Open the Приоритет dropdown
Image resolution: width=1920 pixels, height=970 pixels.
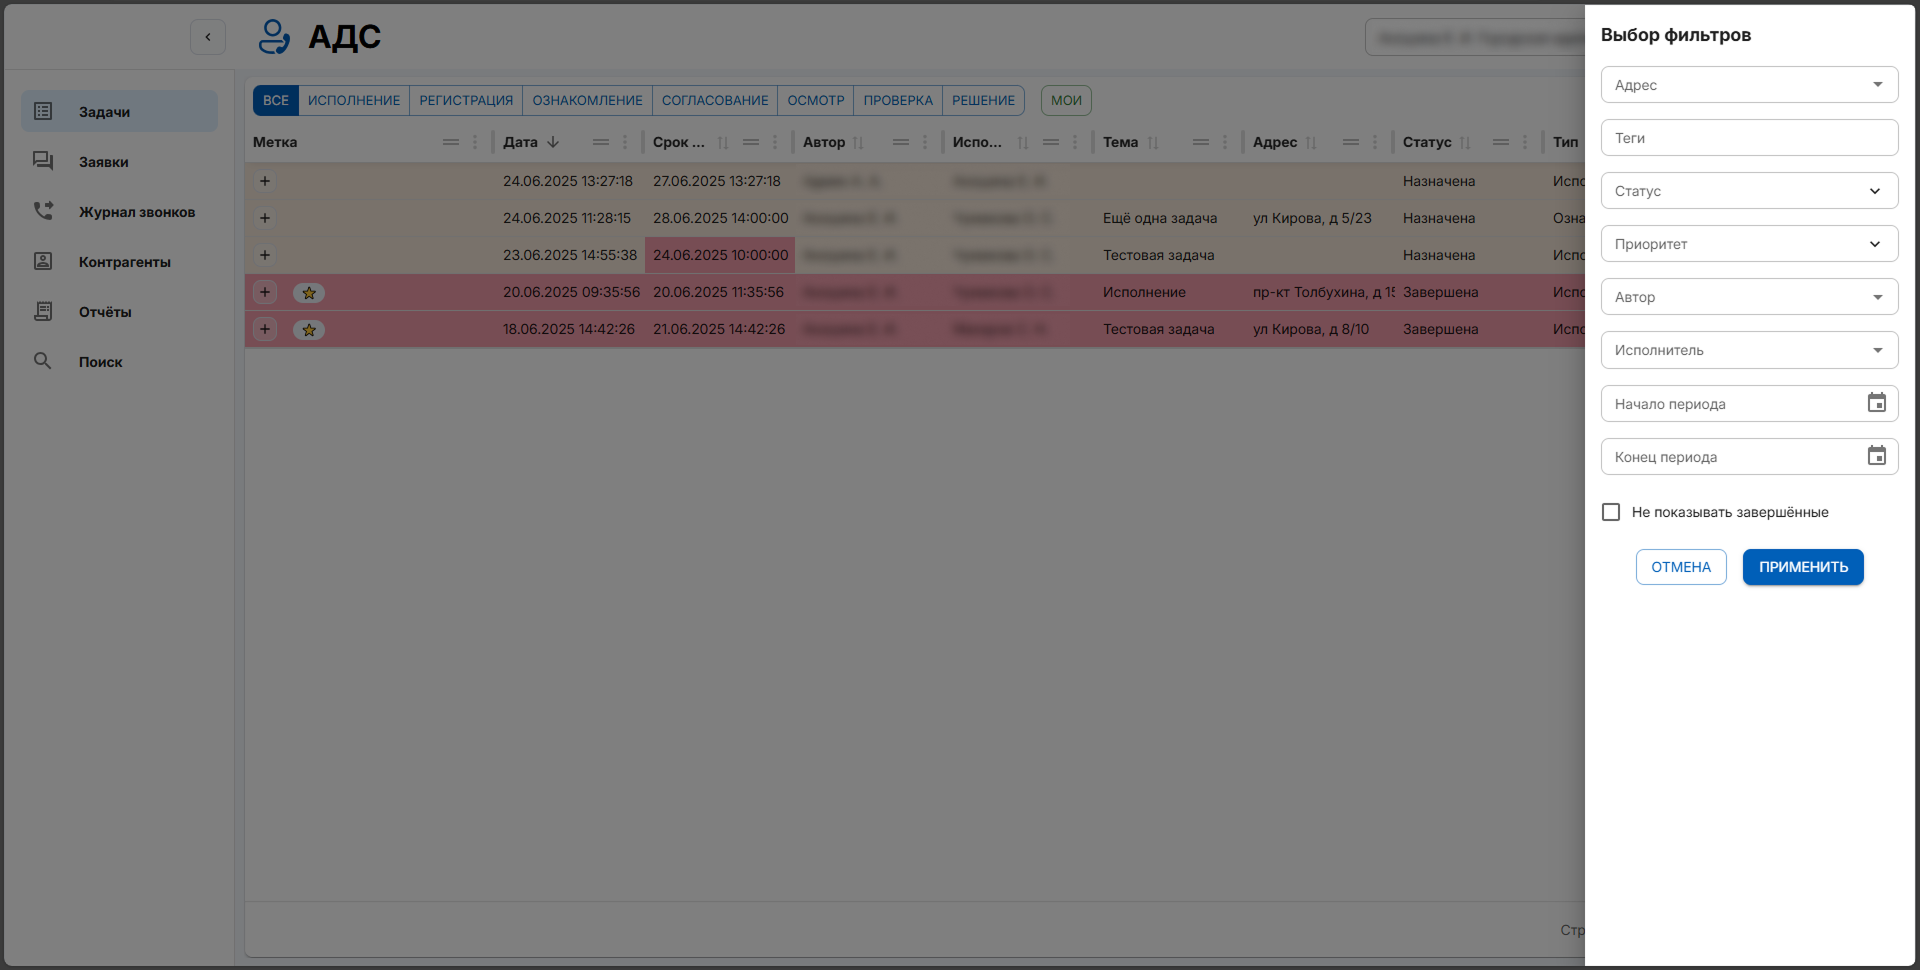(1749, 244)
